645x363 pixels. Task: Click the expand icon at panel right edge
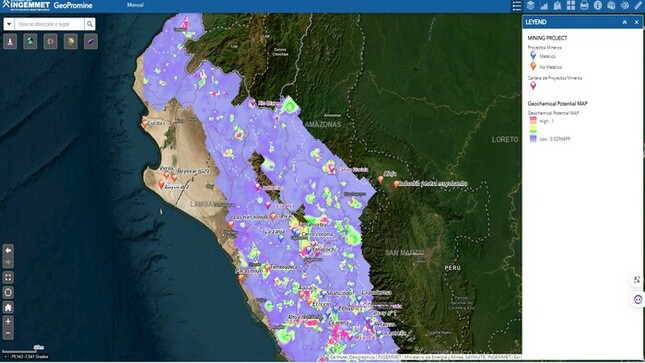pos(637,280)
